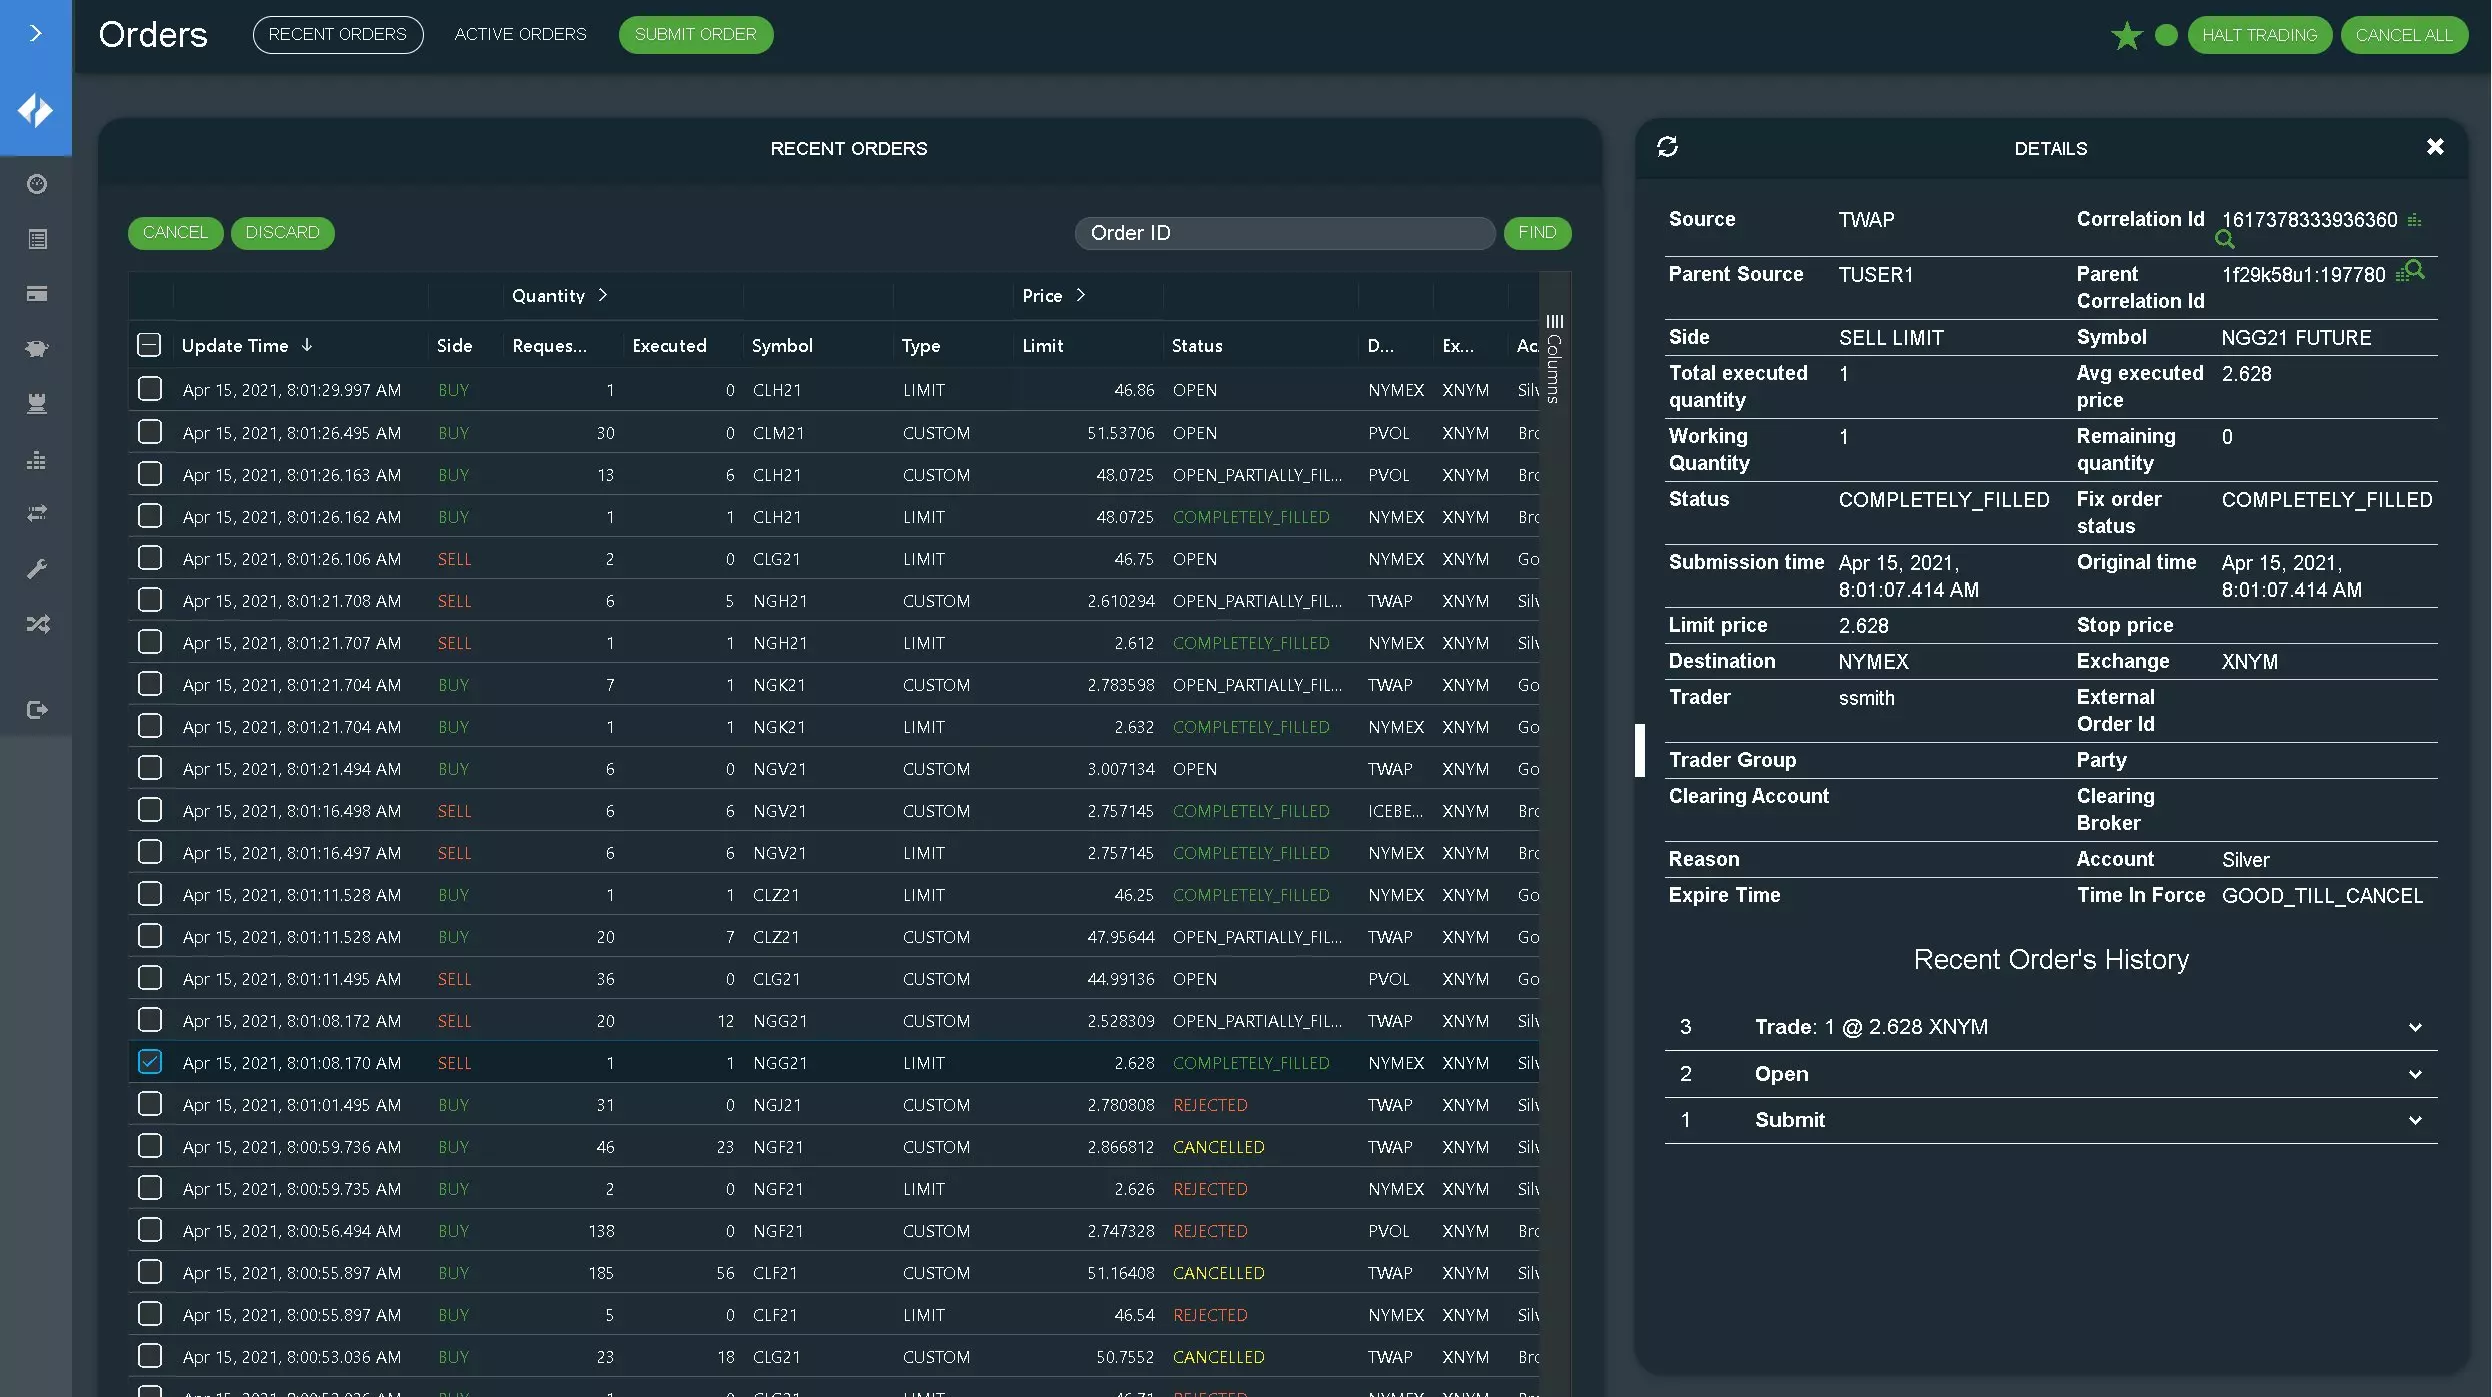
Task: Open the chess rook icon in sidebar
Action: coord(37,404)
